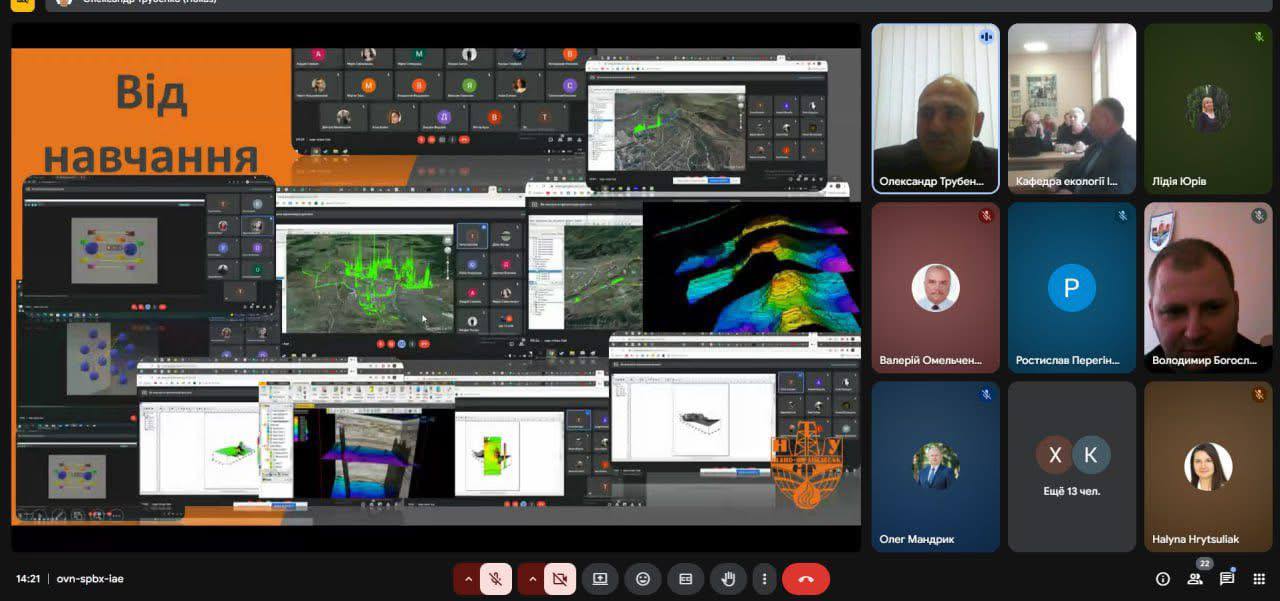Open the chat messages icon
The height and width of the screenshot is (601, 1280).
[x=1227, y=578]
